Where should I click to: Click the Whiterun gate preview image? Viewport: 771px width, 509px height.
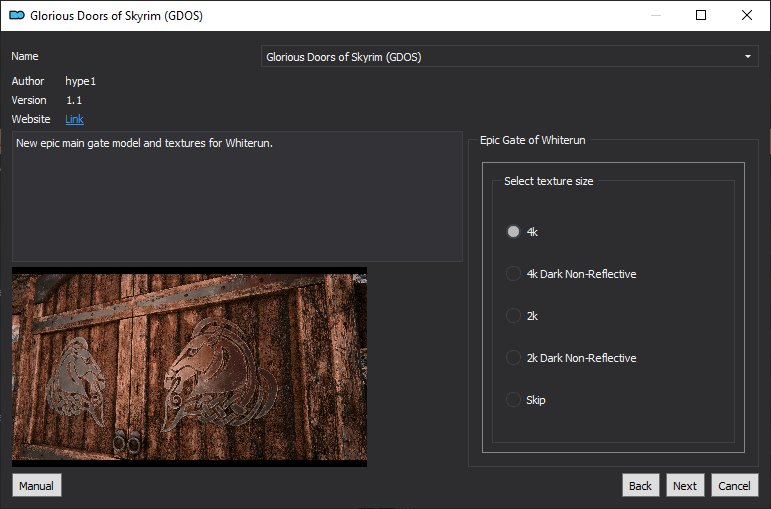189,367
